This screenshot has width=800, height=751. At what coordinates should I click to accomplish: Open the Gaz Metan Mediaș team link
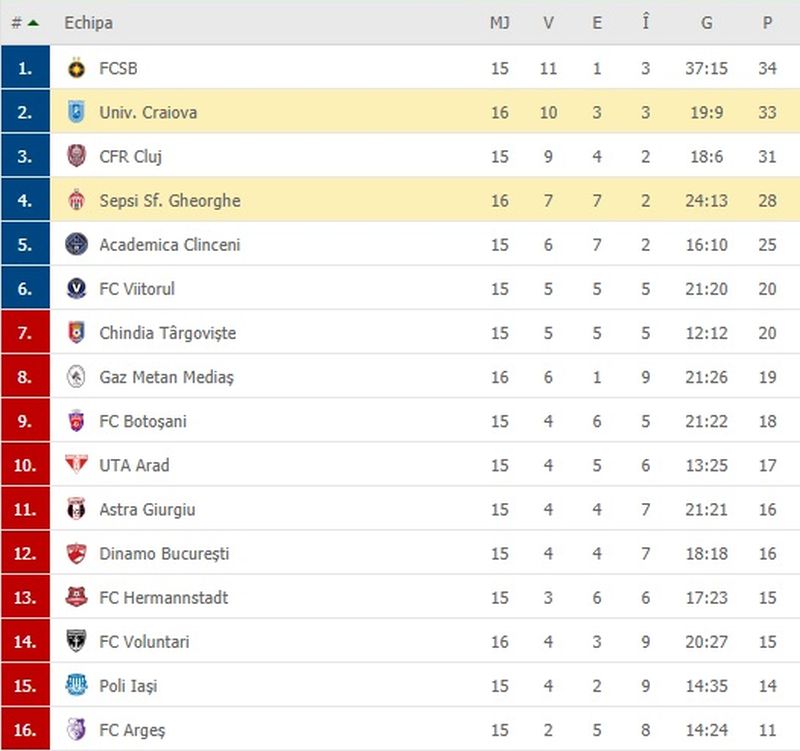click(x=166, y=377)
